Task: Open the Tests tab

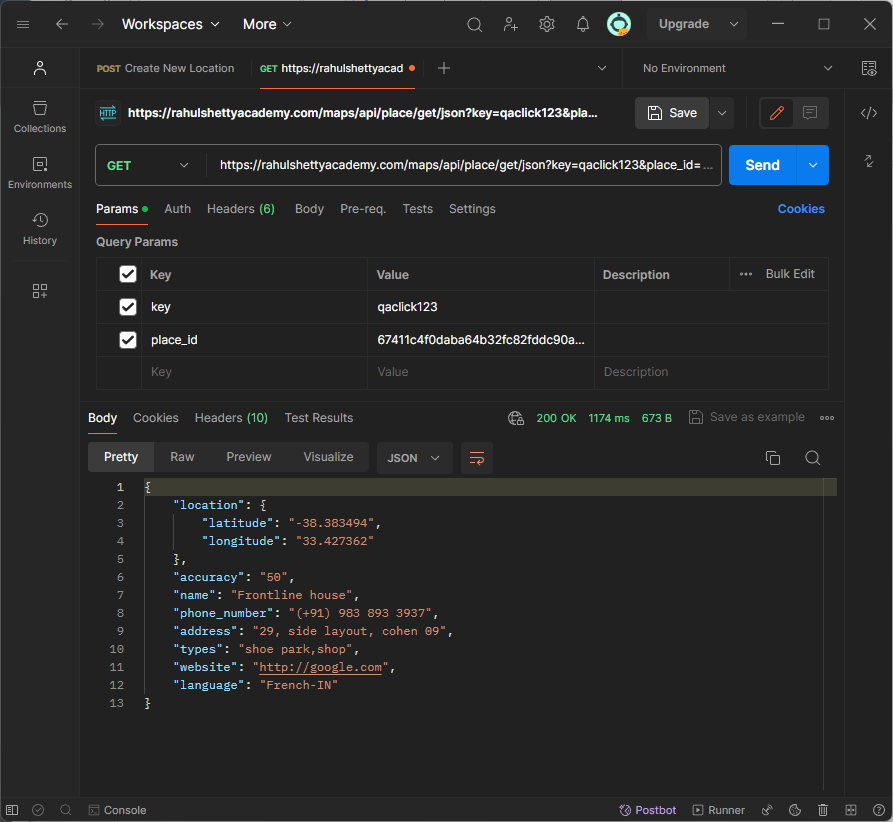Action: point(417,209)
